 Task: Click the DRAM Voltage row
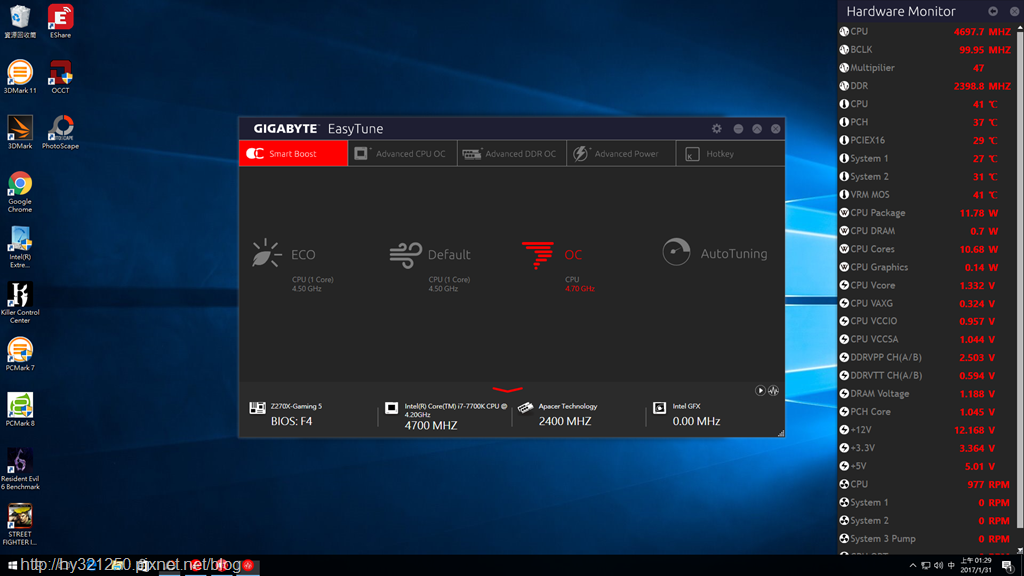(926, 394)
